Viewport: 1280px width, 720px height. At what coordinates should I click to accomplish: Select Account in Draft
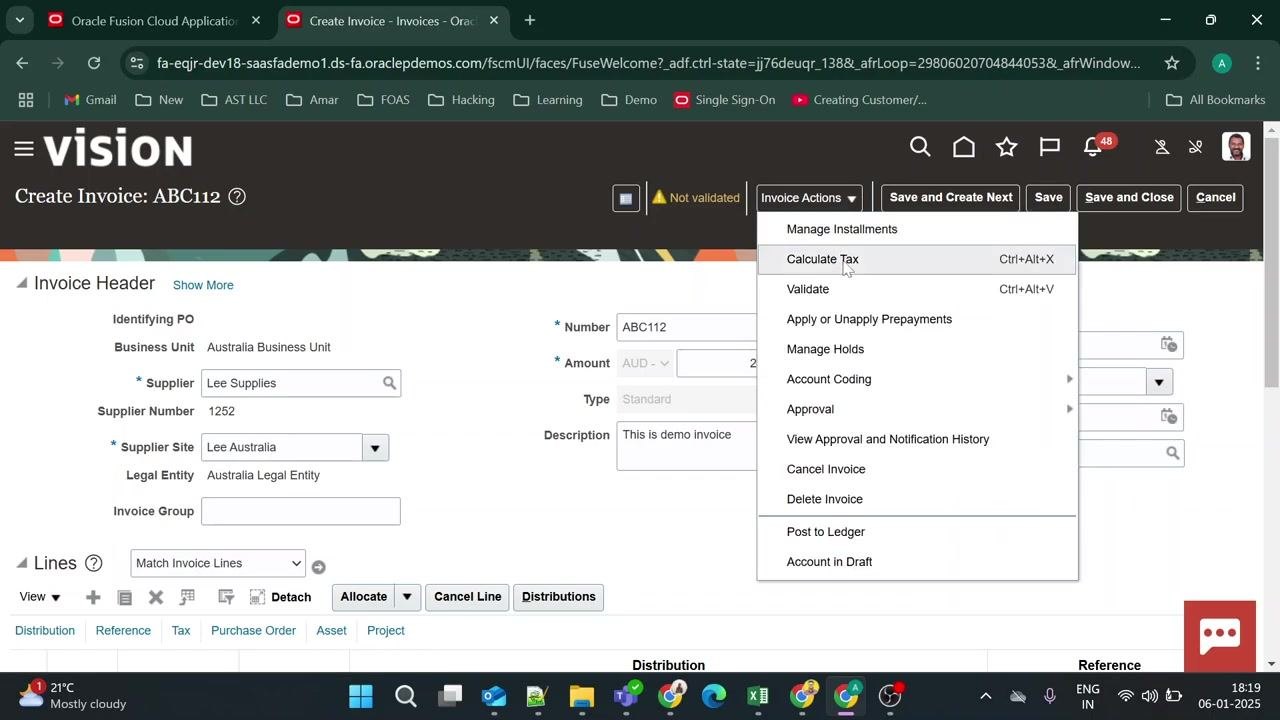(x=917, y=562)
